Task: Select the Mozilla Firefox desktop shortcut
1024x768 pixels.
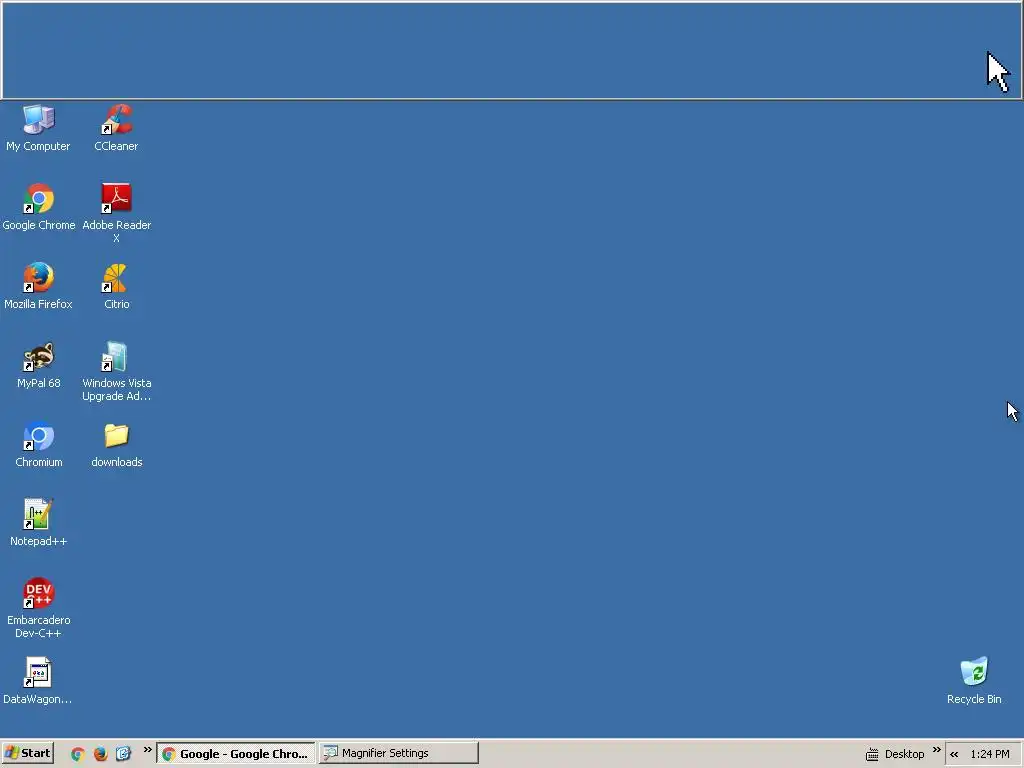Action: coord(38,286)
